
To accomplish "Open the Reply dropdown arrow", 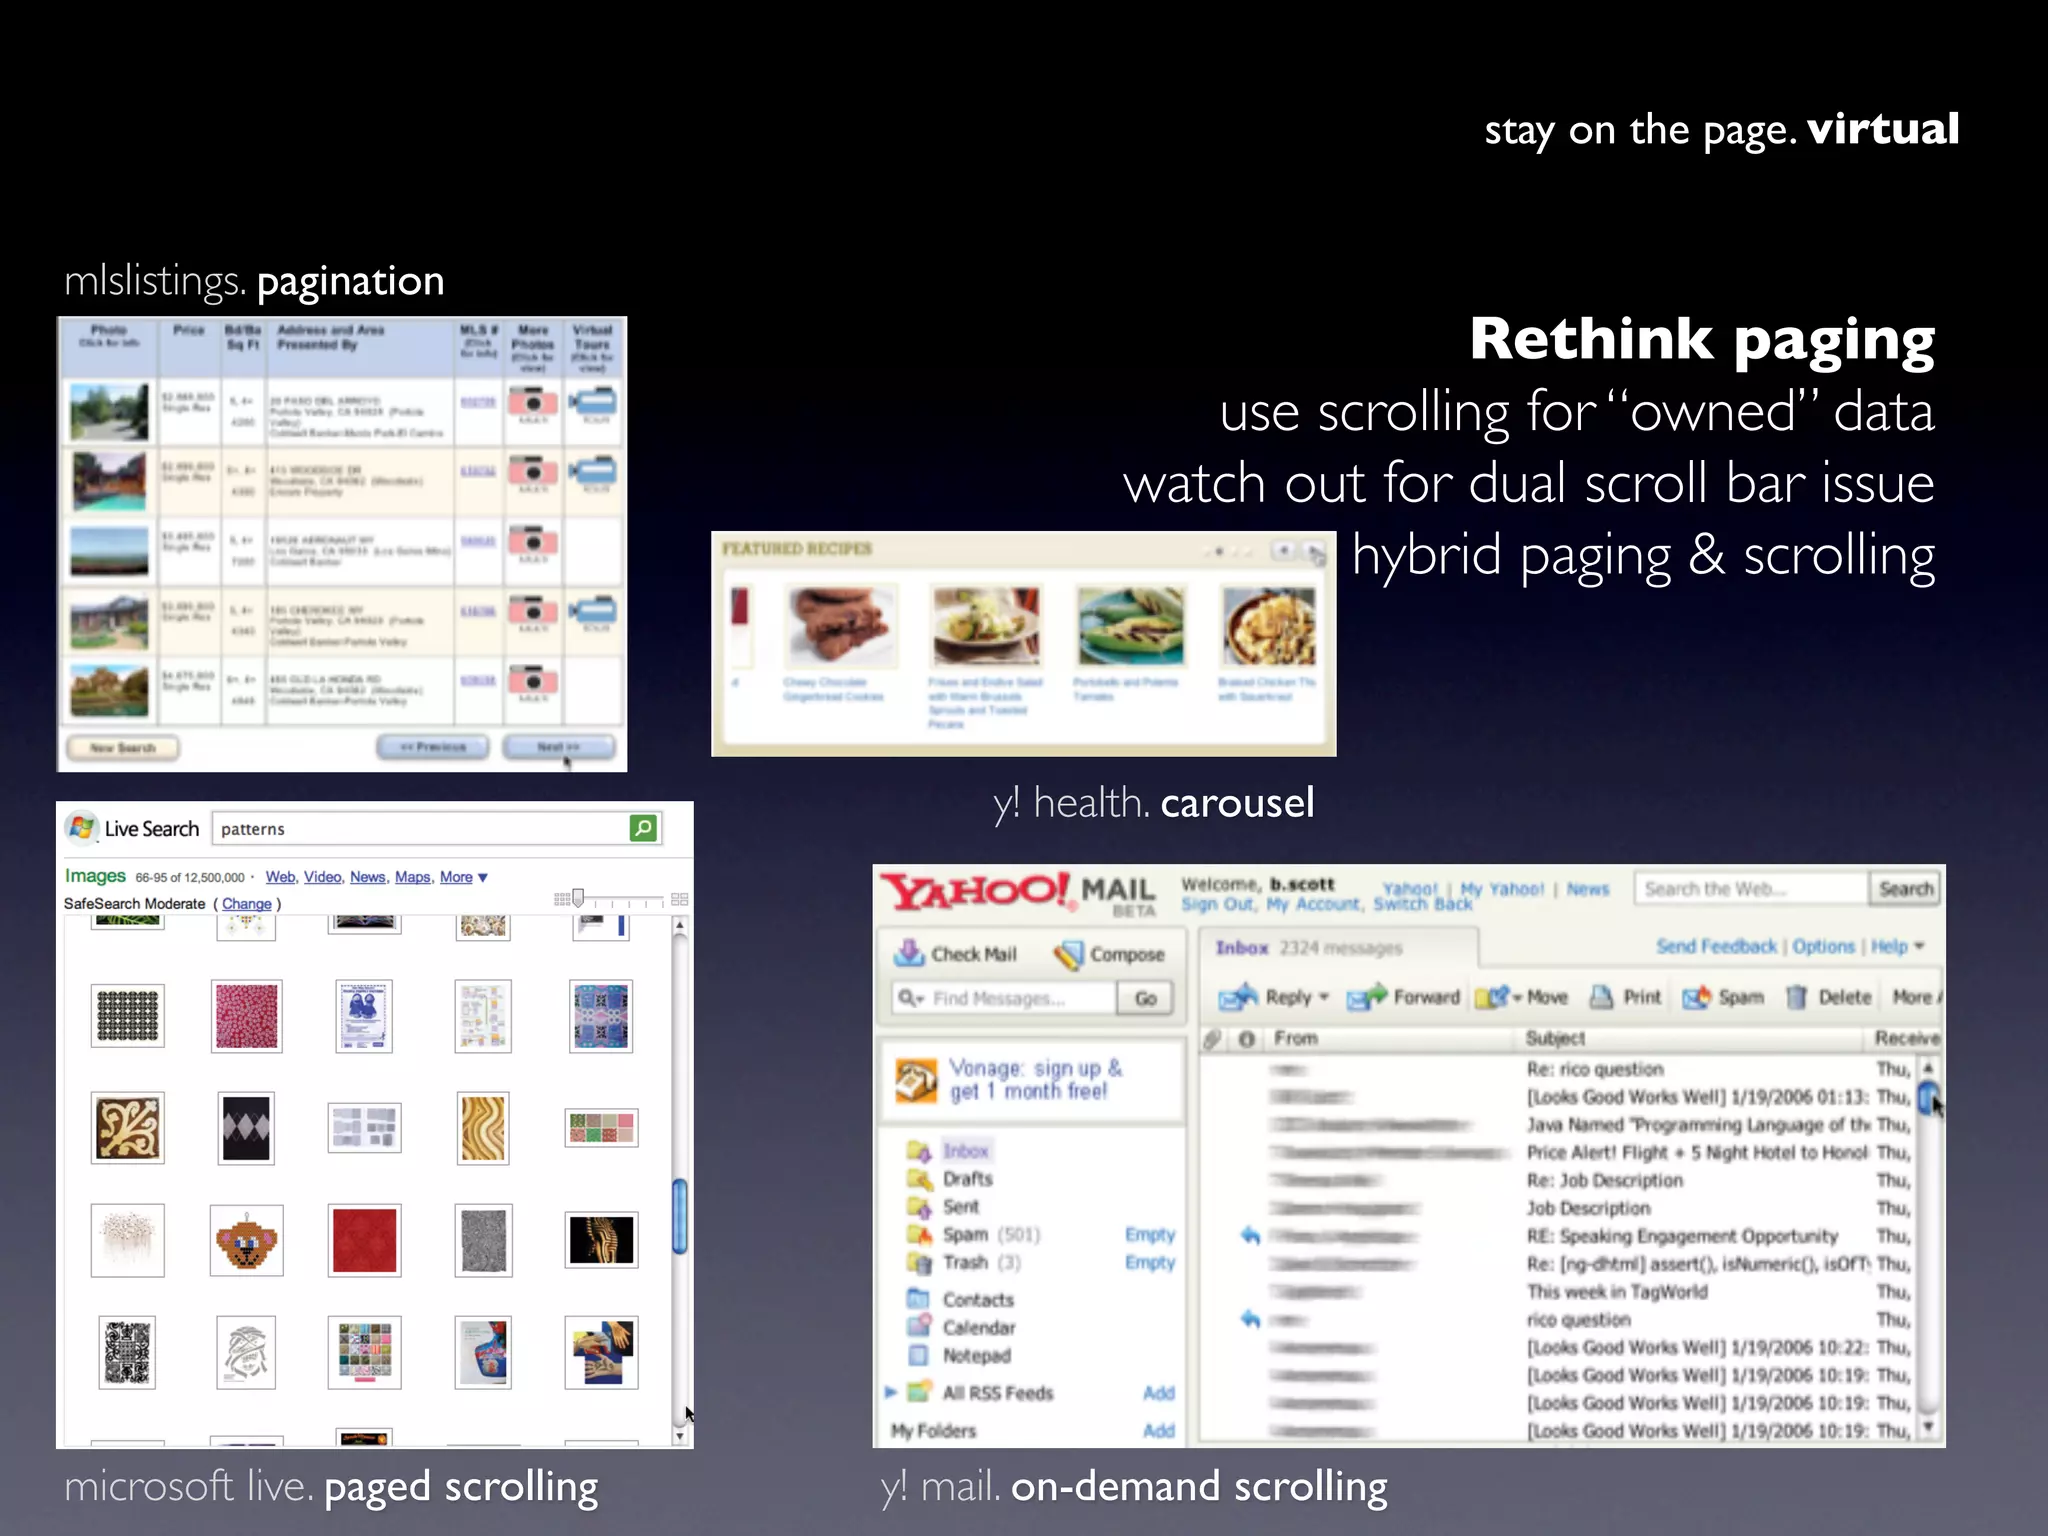I will (1324, 997).
